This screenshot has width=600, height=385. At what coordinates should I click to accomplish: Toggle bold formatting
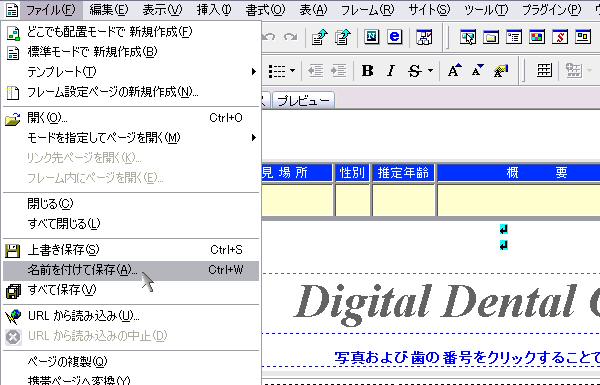(367, 71)
